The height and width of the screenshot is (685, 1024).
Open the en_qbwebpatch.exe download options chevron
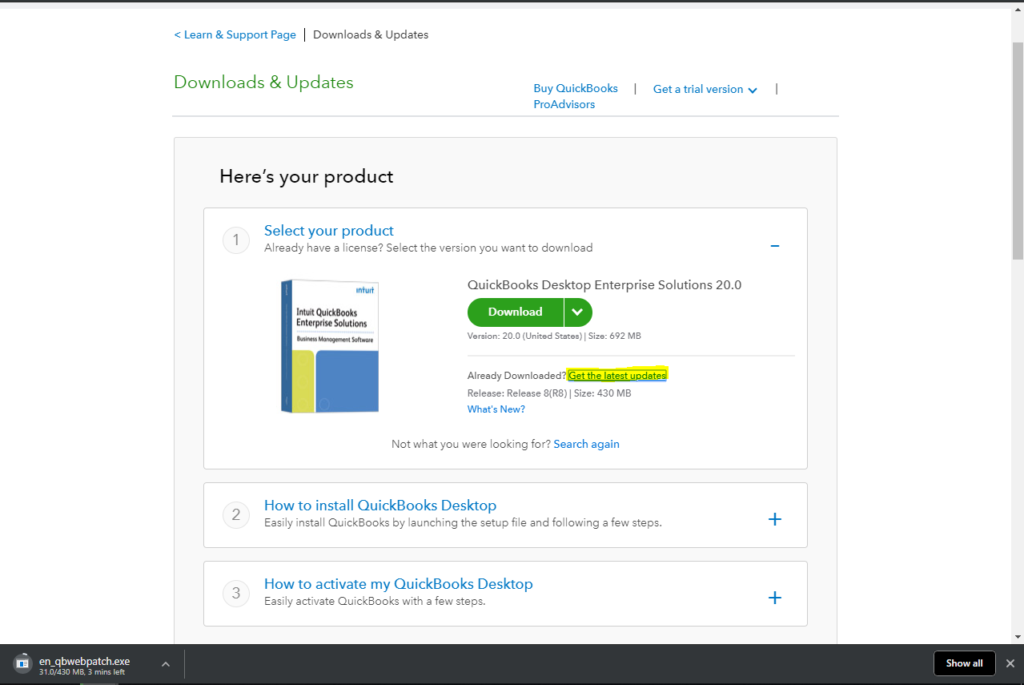[x=166, y=664]
